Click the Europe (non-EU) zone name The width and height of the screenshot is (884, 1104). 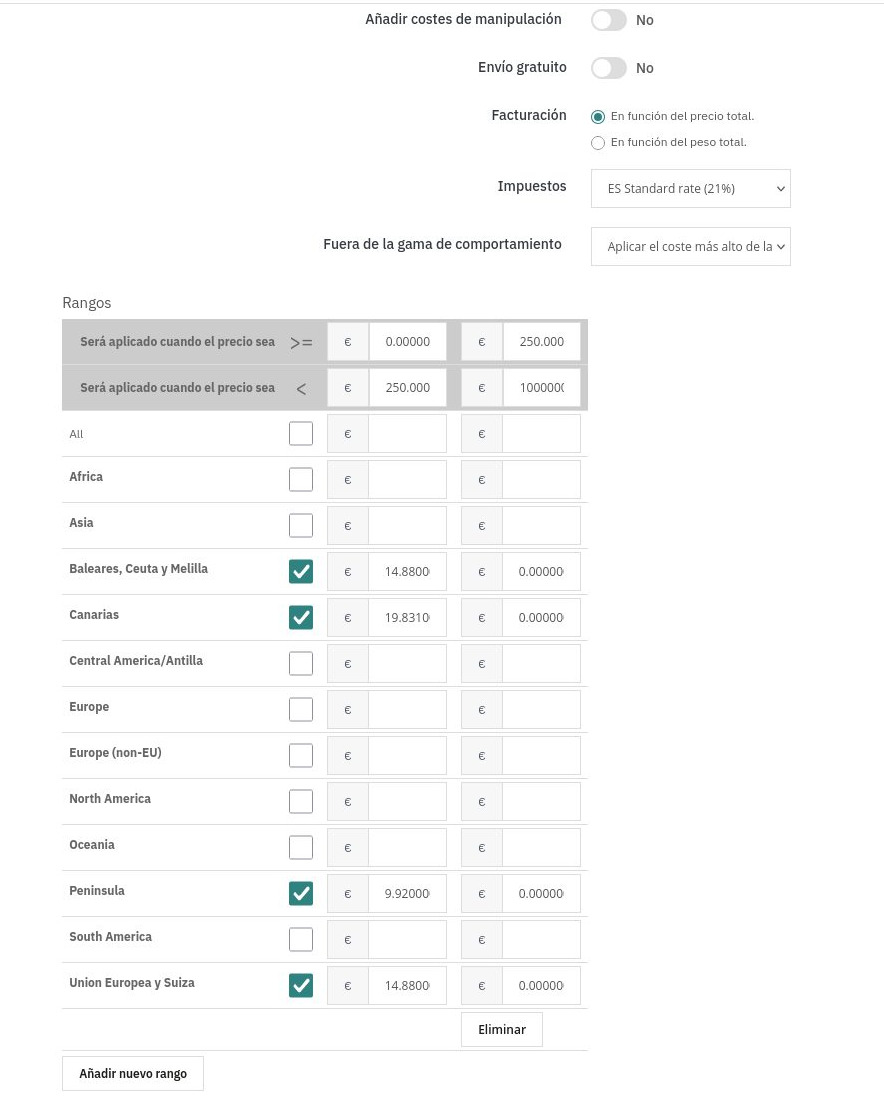click(115, 753)
